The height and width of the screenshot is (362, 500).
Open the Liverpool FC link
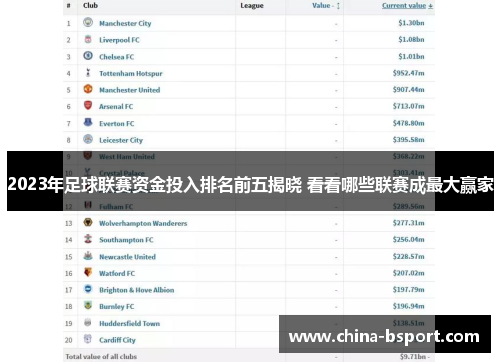coord(119,40)
